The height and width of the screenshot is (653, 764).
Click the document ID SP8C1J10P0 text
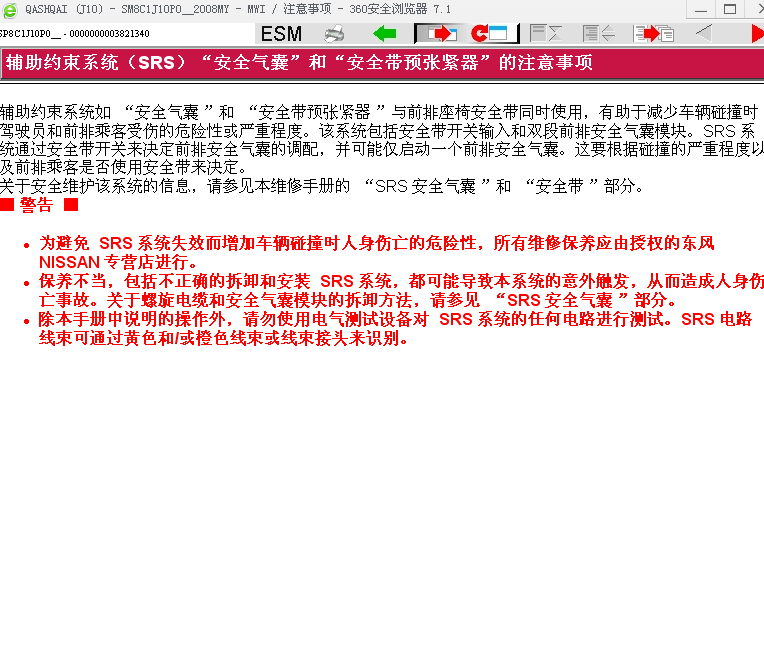(x=75, y=34)
